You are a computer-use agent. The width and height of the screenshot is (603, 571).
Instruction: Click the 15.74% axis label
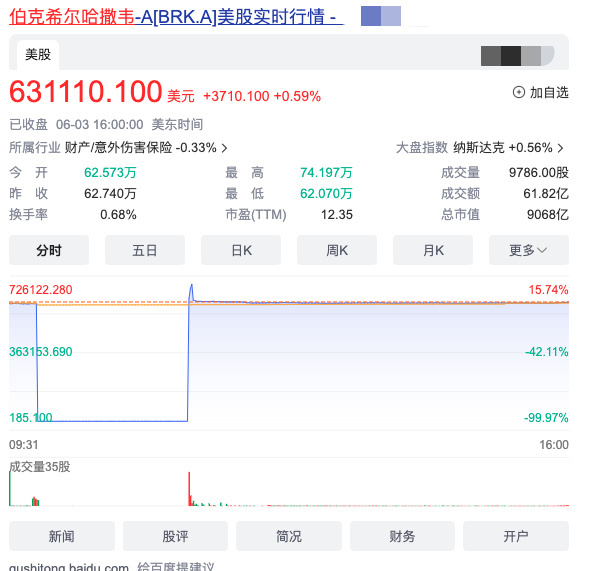coord(548,290)
